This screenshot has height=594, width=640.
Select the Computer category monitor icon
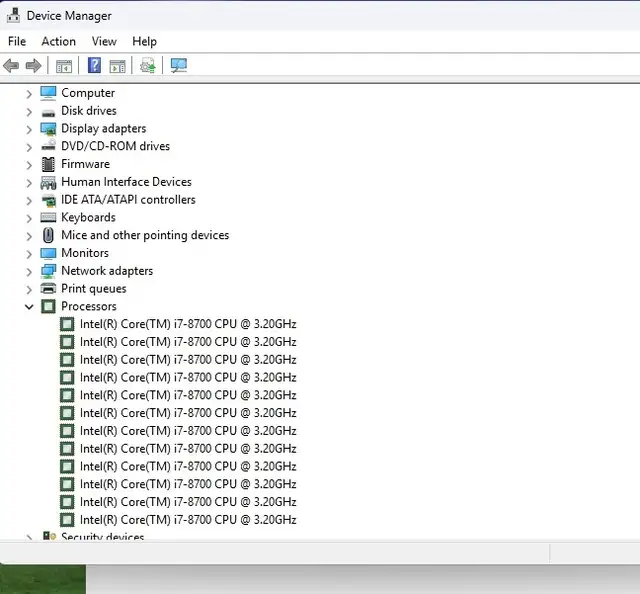48,93
